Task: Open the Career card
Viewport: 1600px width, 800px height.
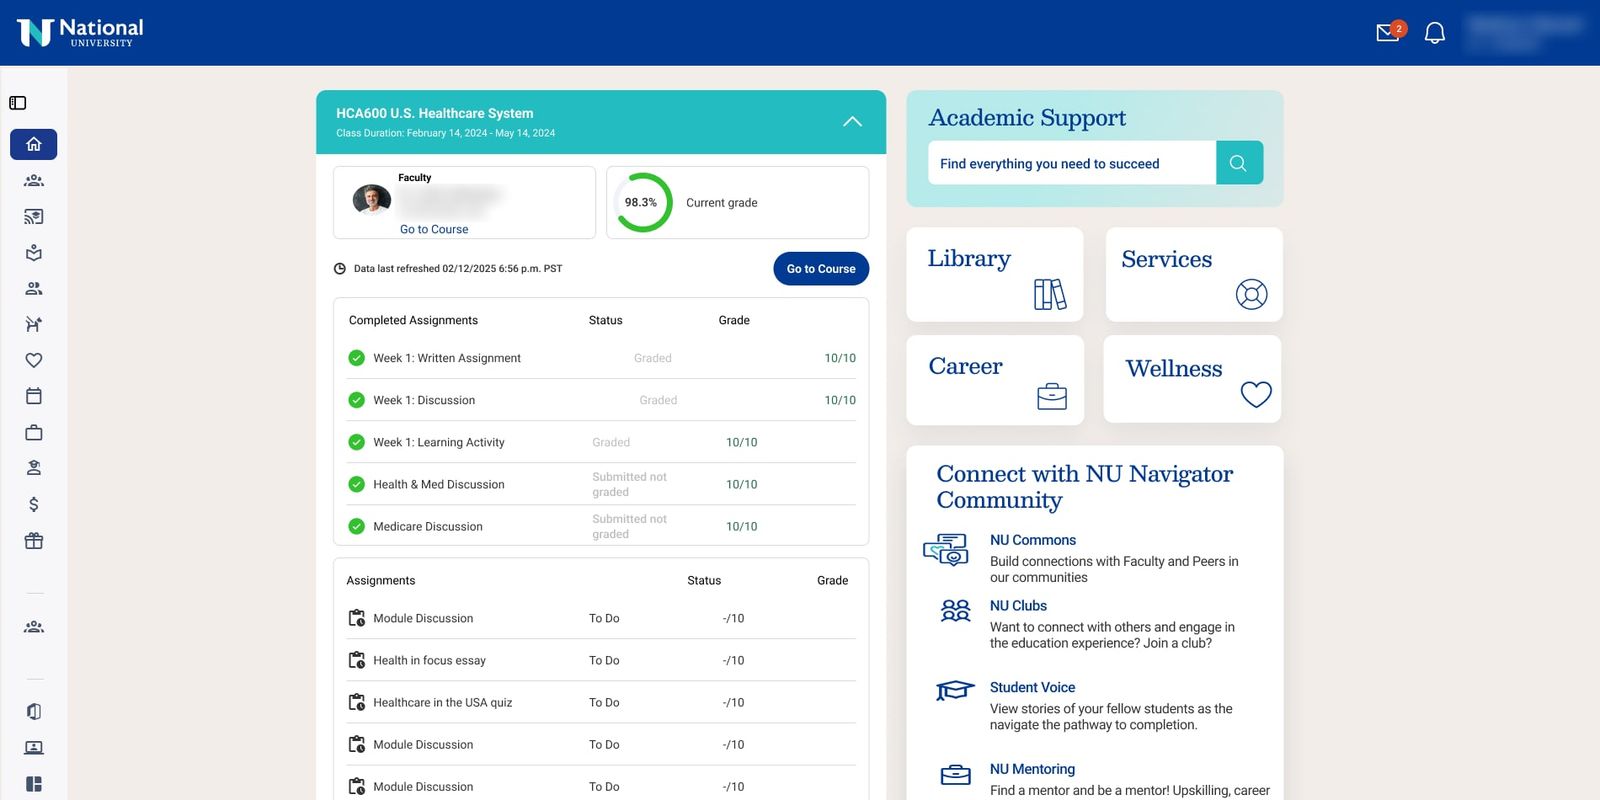Action: click(995, 380)
